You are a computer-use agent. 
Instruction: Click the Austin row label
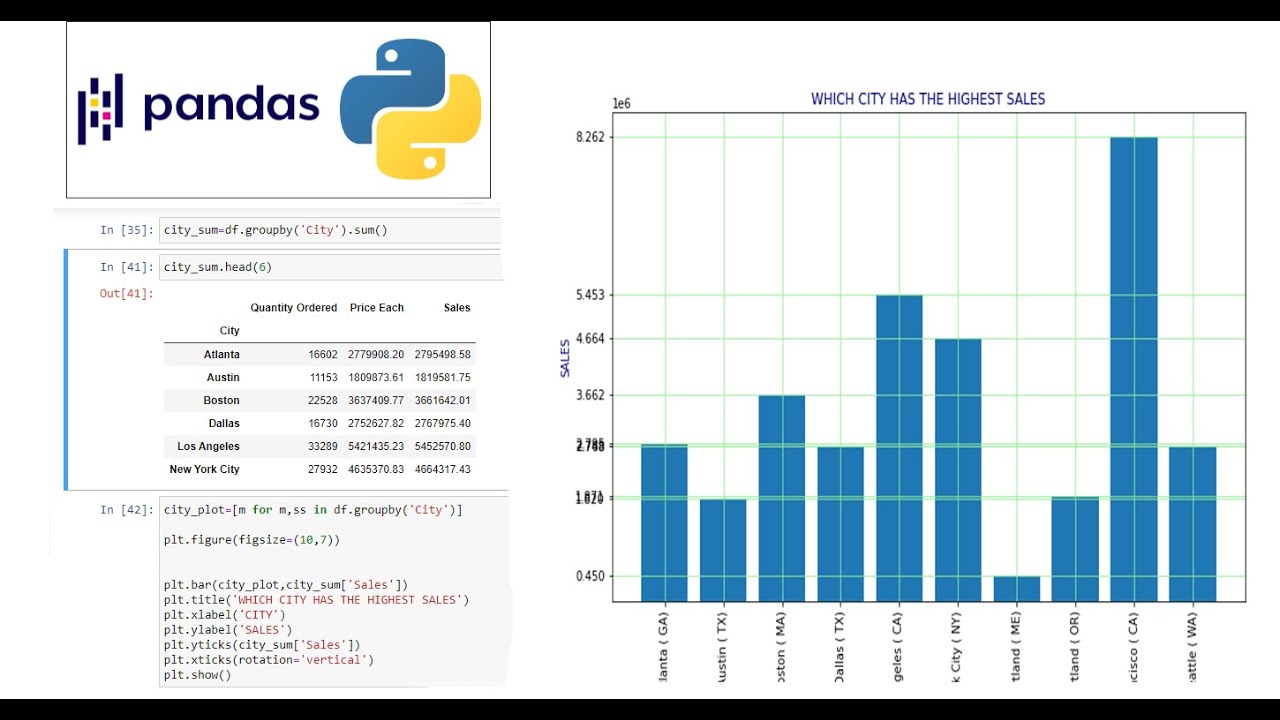point(223,378)
